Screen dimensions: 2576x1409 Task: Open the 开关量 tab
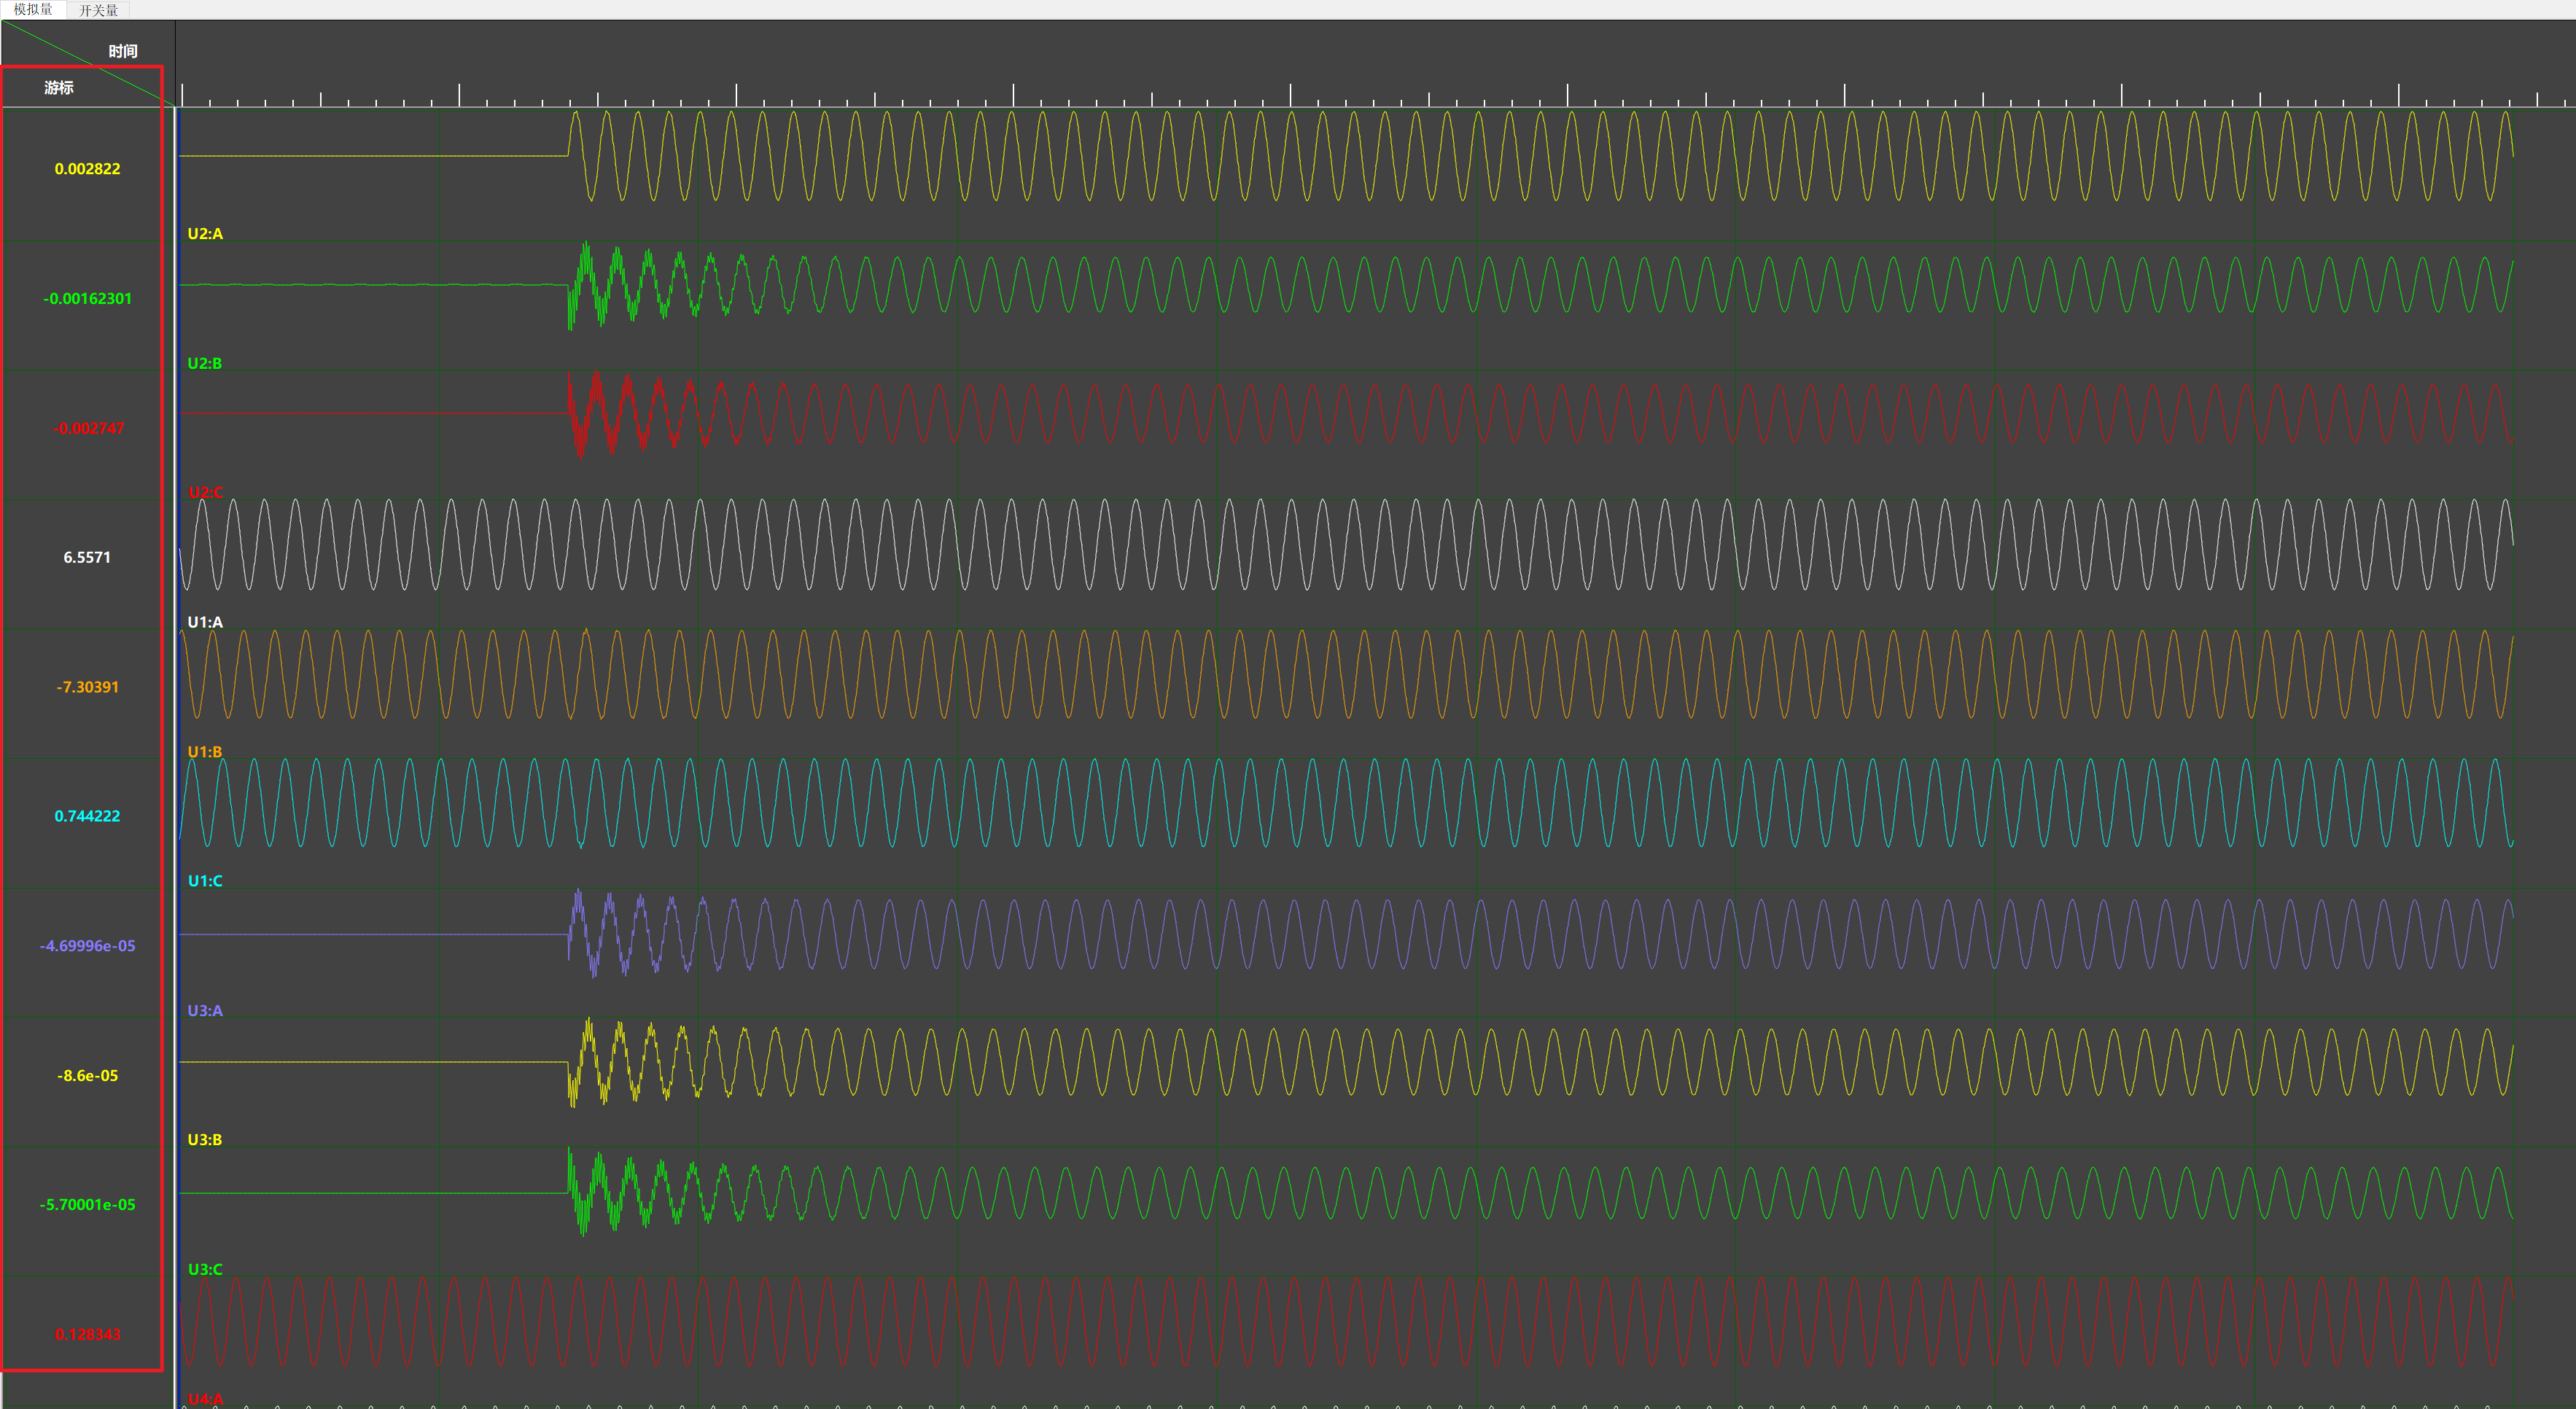(x=98, y=10)
